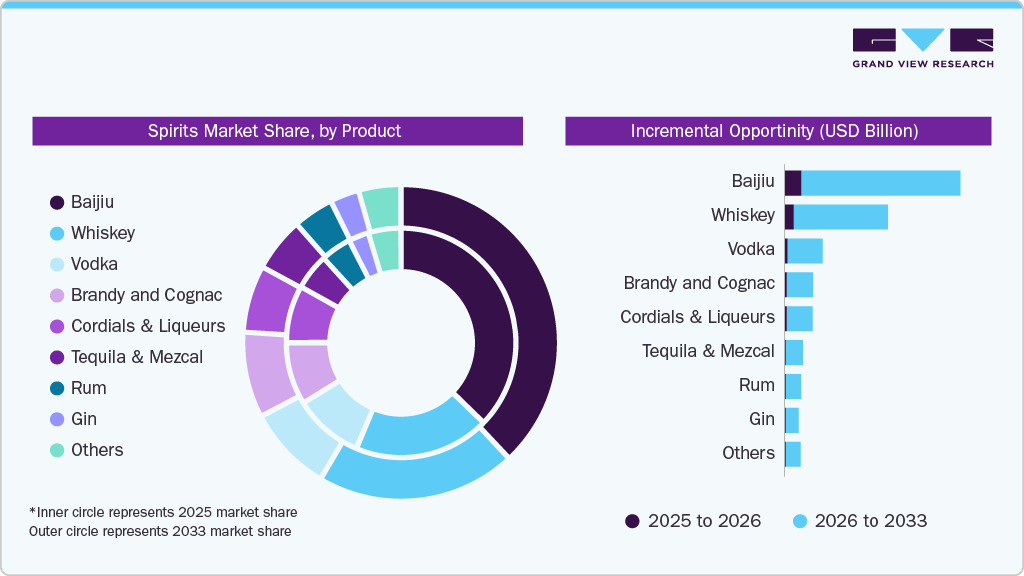This screenshot has width=1024, height=576.
Task: Click the Tequila & Mezcal legend dot
Action: point(57,357)
